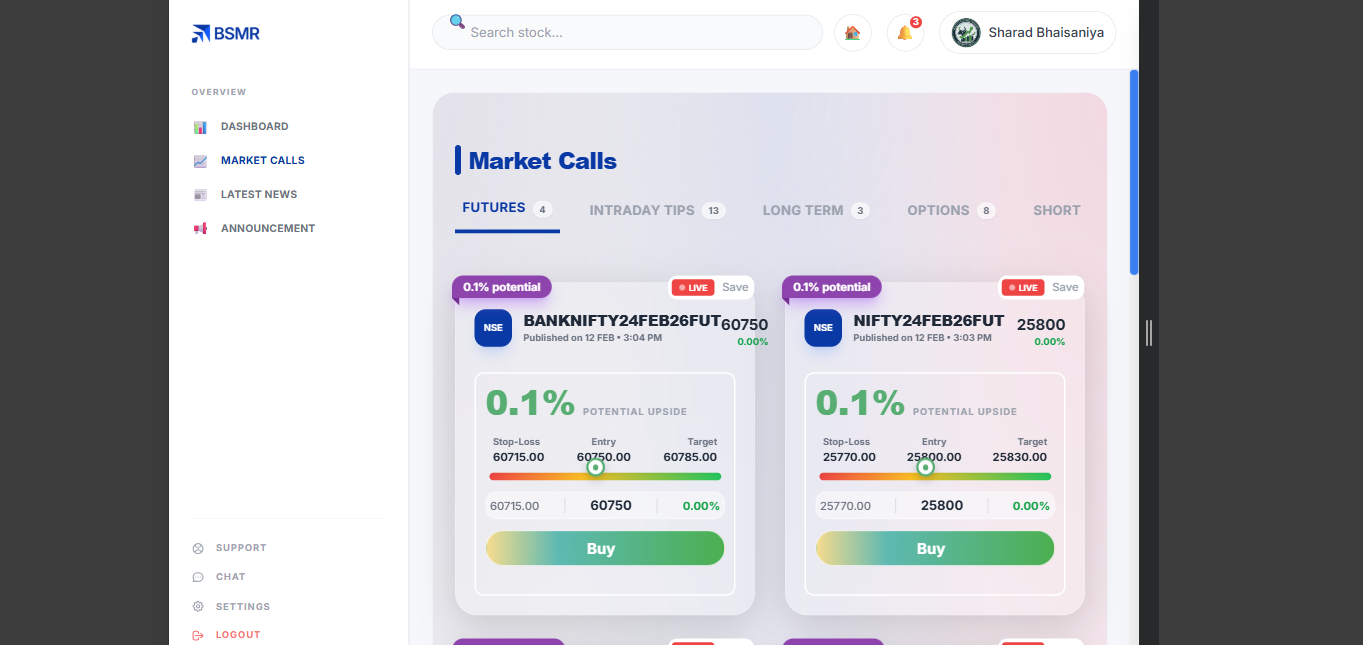This screenshot has width=1363, height=645.
Task: Click the NSE badge on BANKNIFTY24FEB26FUT card
Action: click(493, 328)
